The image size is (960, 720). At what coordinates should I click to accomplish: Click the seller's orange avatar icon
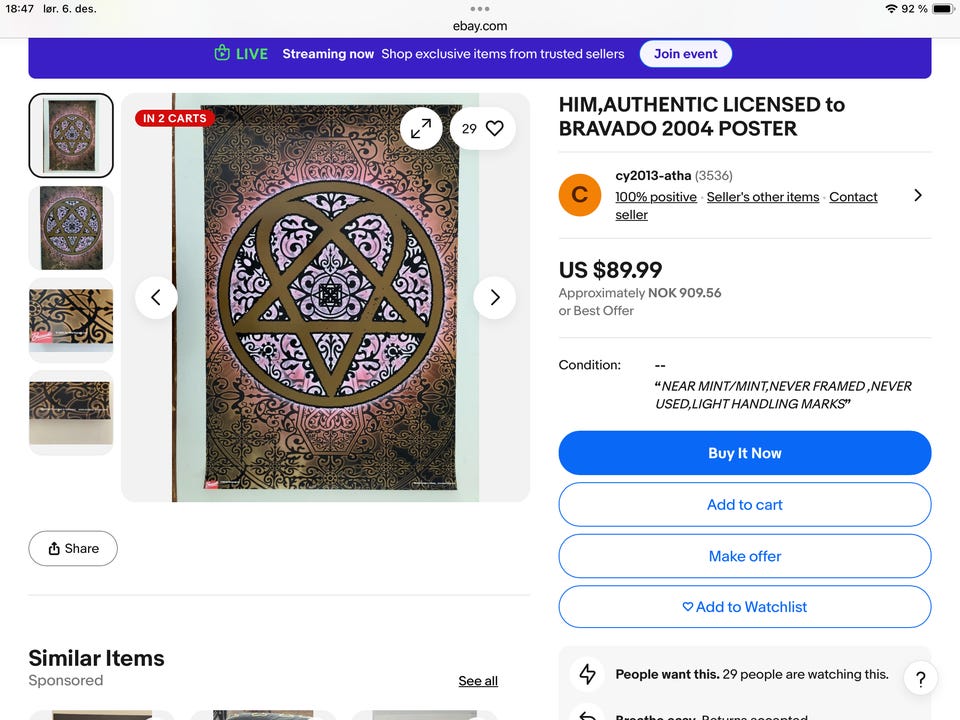(x=580, y=195)
